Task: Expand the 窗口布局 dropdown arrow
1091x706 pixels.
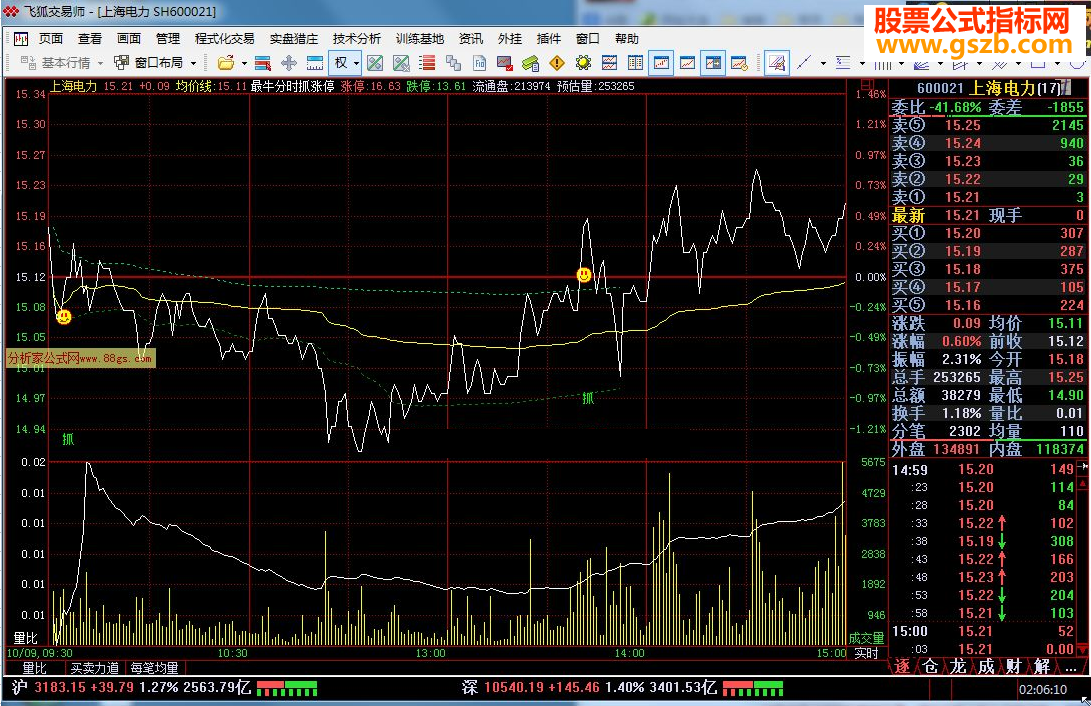Action: point(193,63)
